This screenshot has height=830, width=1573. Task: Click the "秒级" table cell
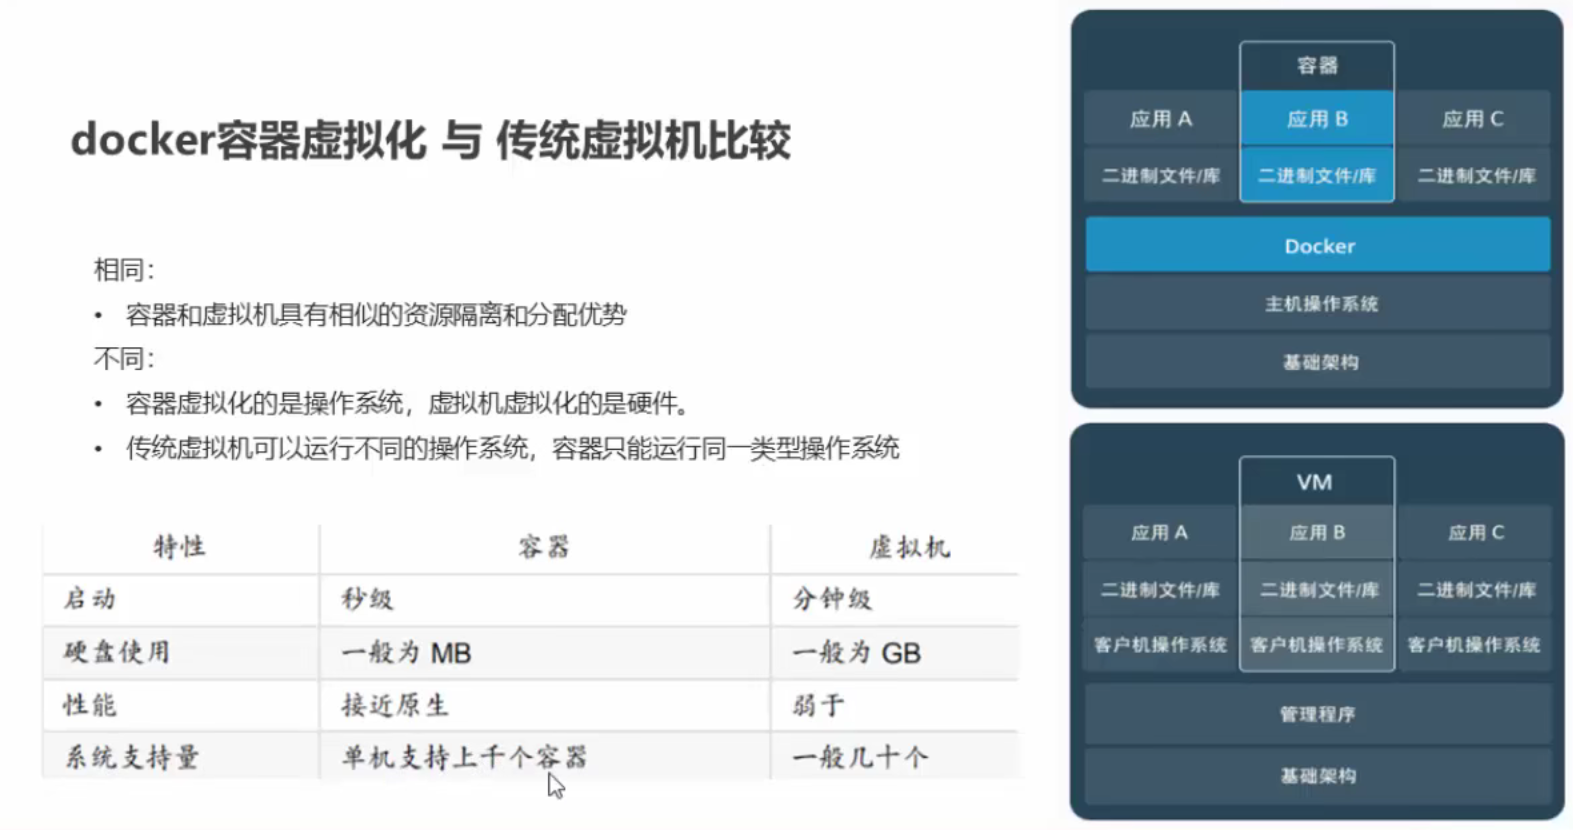pyautogui.click(x=367, y=599)
